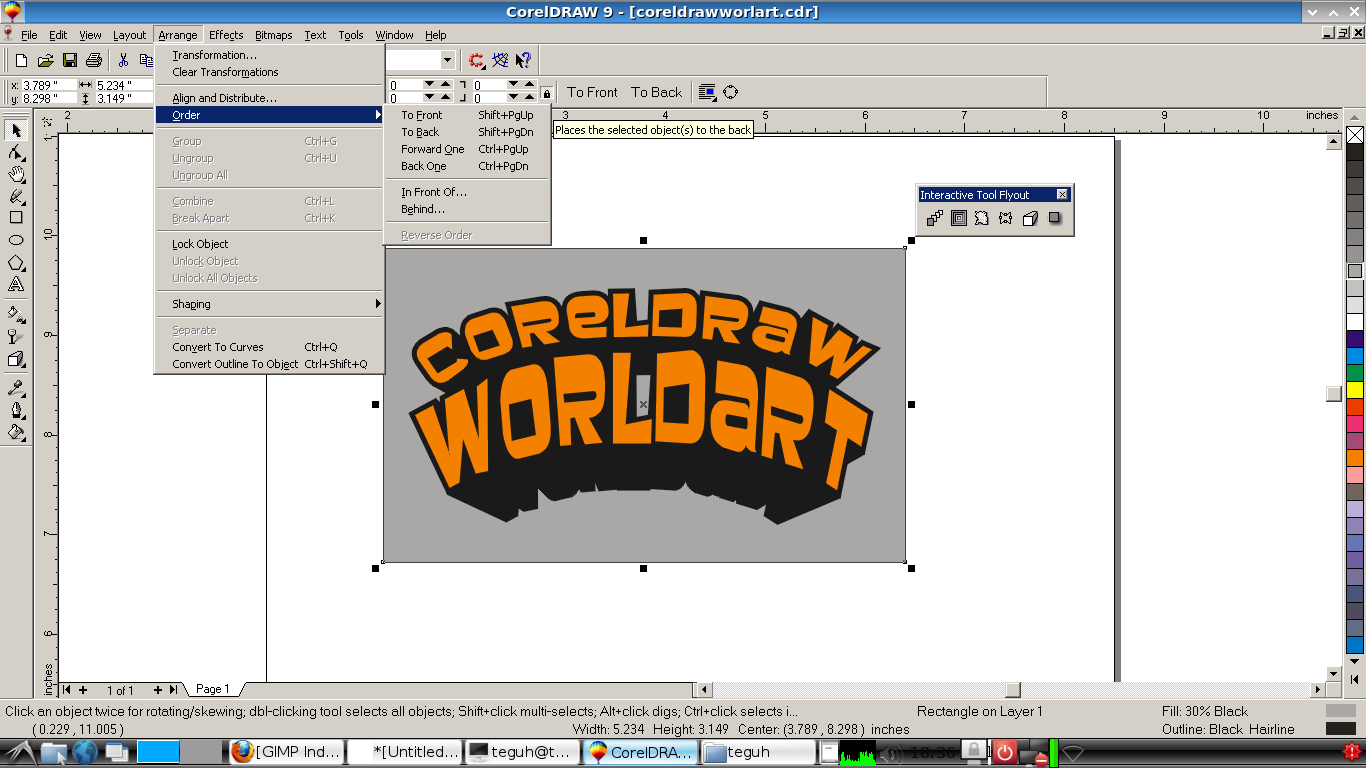The width and height of the screenshot is (1366, 768).
Task: Select the Interactive Extrude tool
Action: 1029,218
